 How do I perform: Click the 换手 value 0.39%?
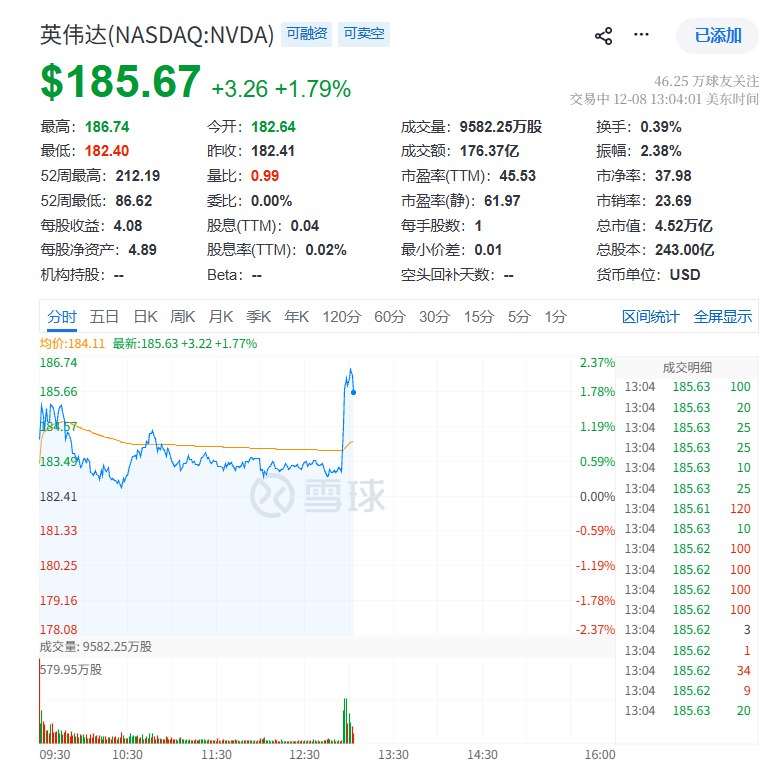(x=661, y=127)
